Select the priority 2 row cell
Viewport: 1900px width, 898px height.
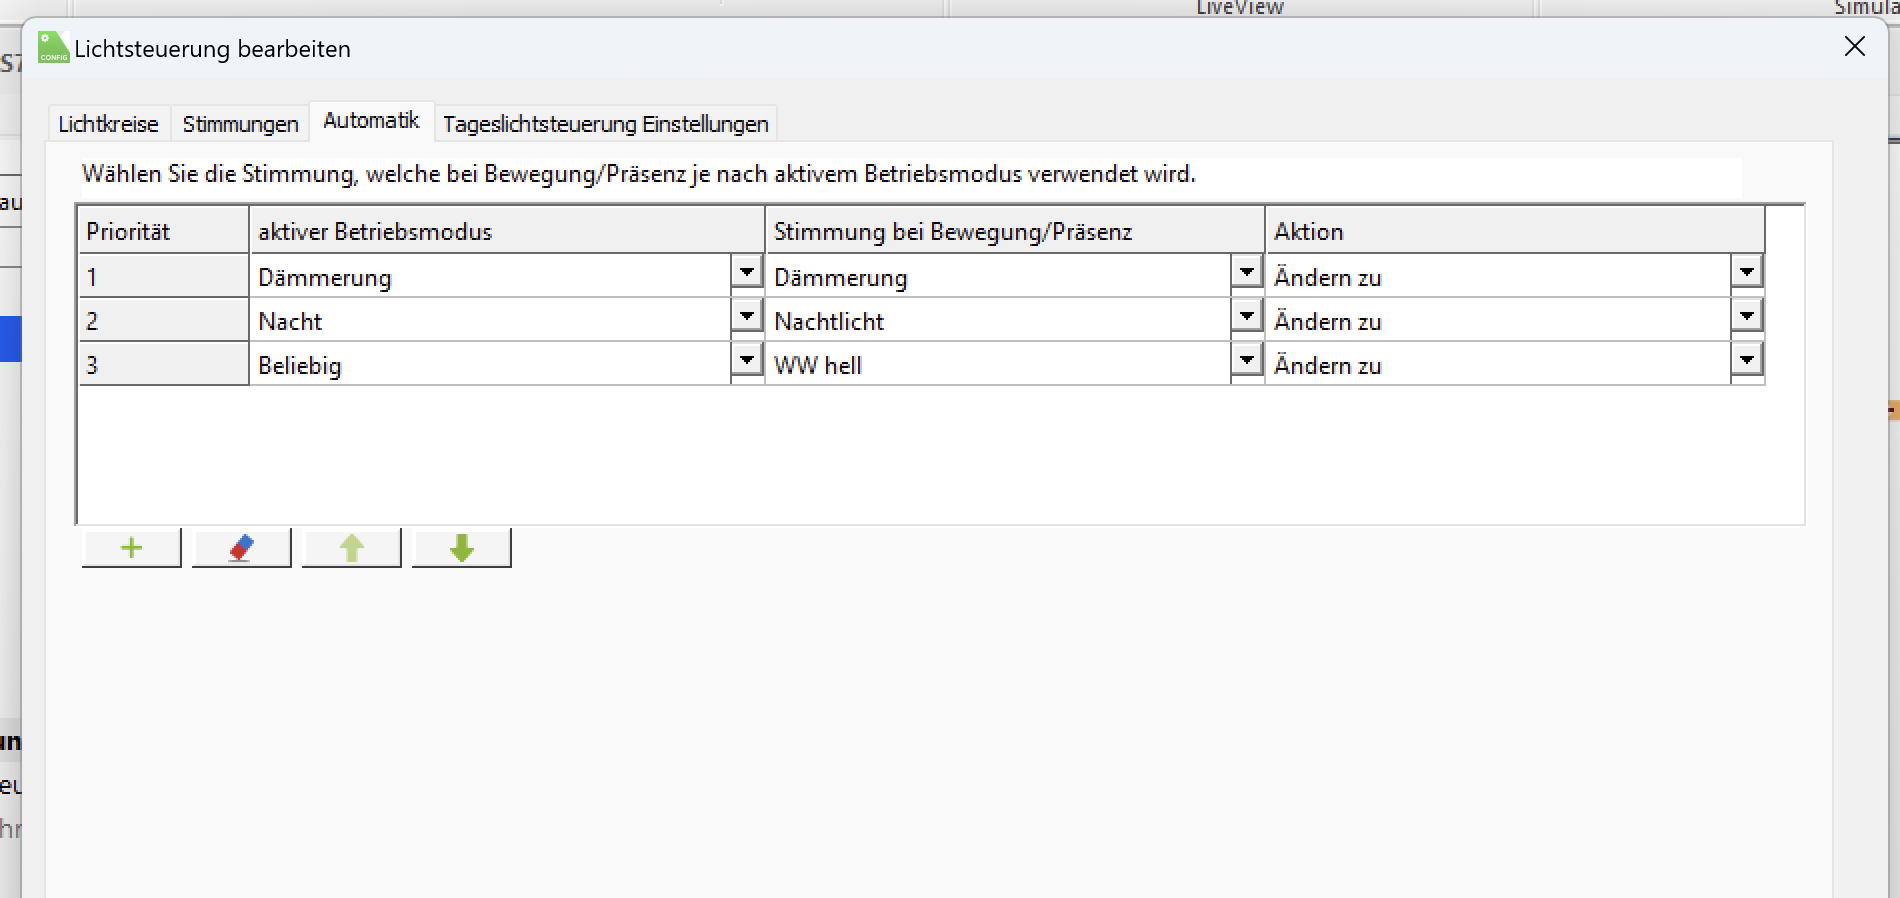[x=163, y=321]
